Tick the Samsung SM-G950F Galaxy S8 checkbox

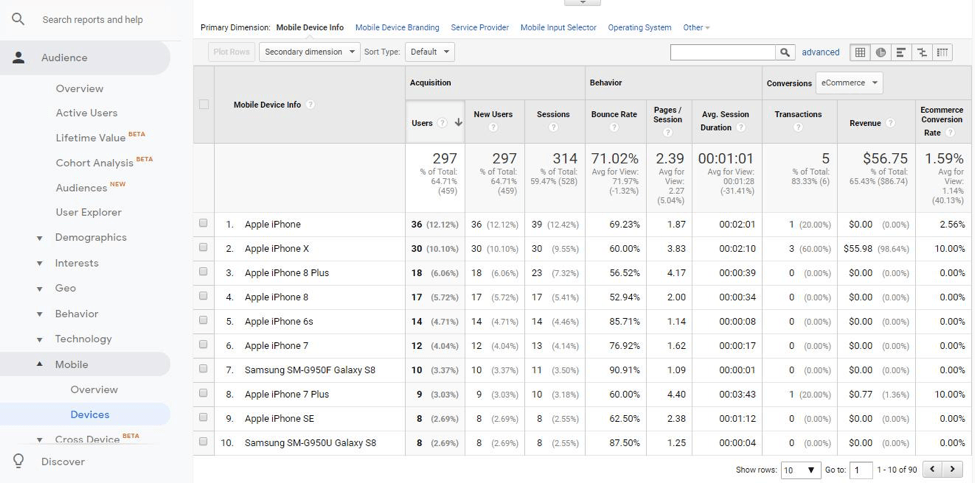point(204,369)
